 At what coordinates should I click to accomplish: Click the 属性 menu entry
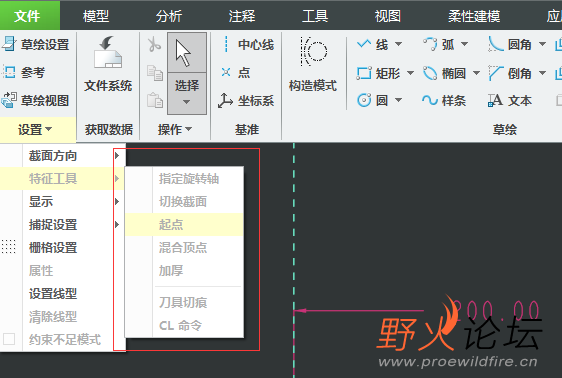click(x=62, y=271)
